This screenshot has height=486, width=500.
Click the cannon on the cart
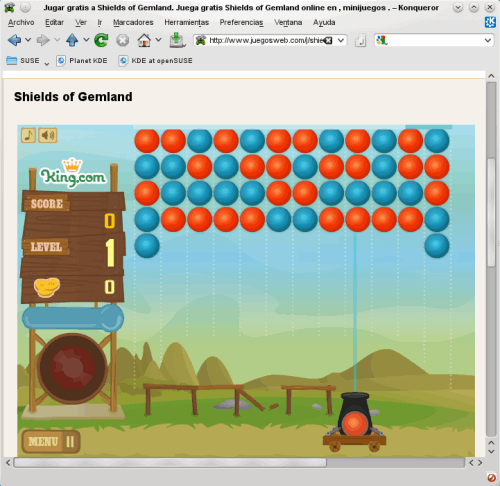tap(354, 422)
